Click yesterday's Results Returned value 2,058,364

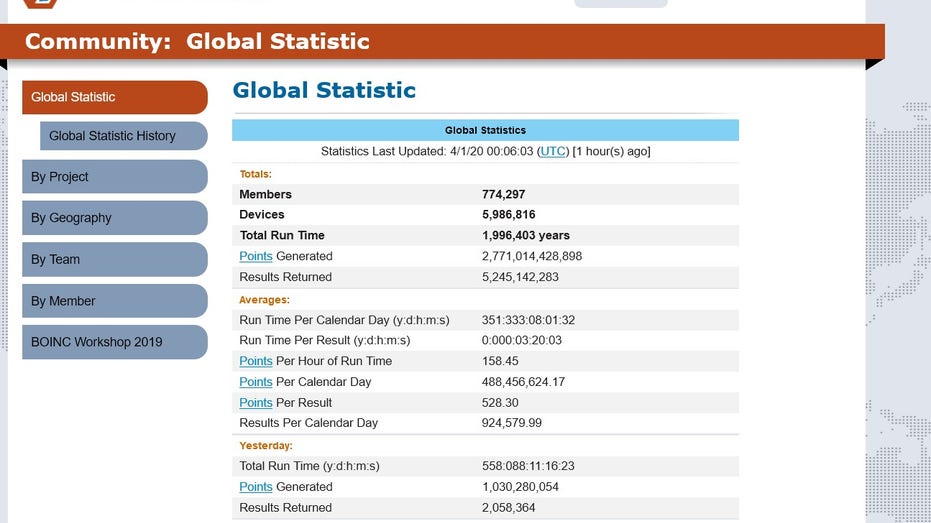point(508,508)
